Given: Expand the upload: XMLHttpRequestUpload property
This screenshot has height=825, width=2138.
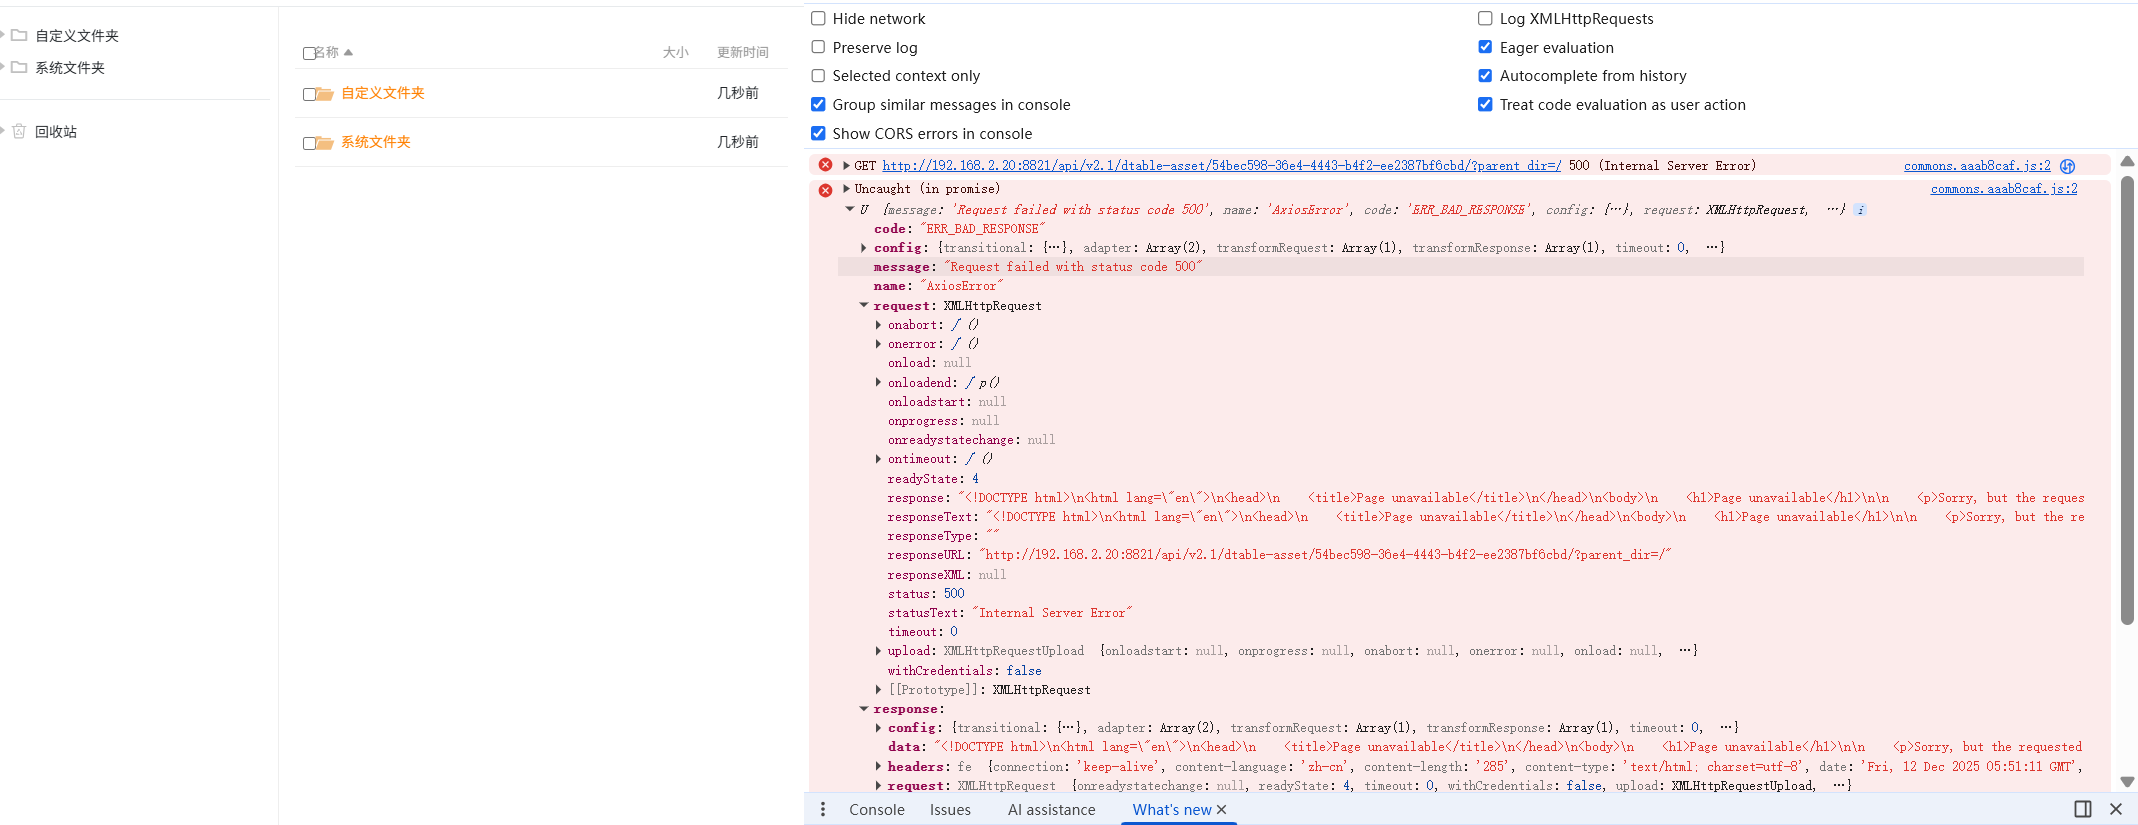Looking at the screenshot, I should click(x=878, y=651).
